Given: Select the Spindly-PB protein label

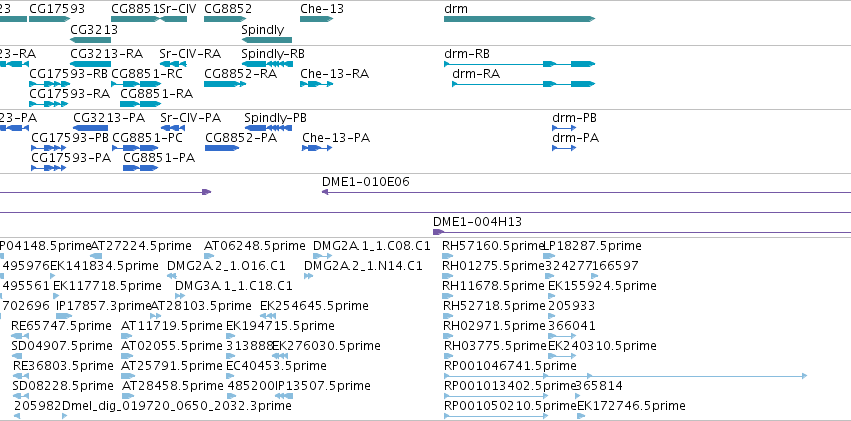Looking at the screenshot, I should [x=275, y=118].
